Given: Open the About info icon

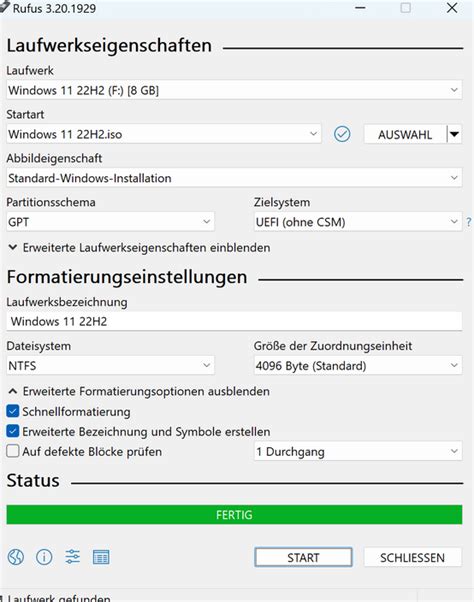Looking at the screenshot, I should [x=44, y=557].
